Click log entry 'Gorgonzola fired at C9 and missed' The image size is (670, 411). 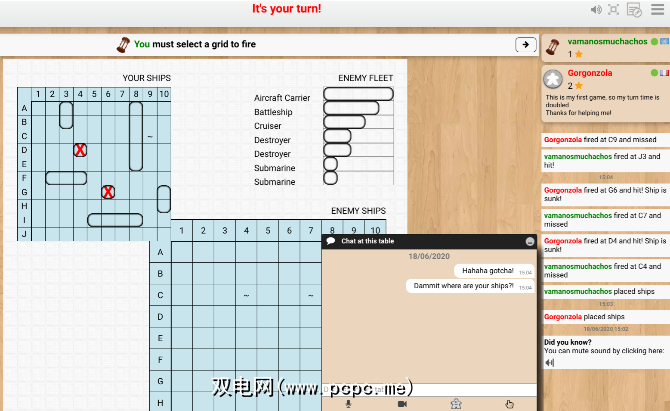click(x=606, y=140)
